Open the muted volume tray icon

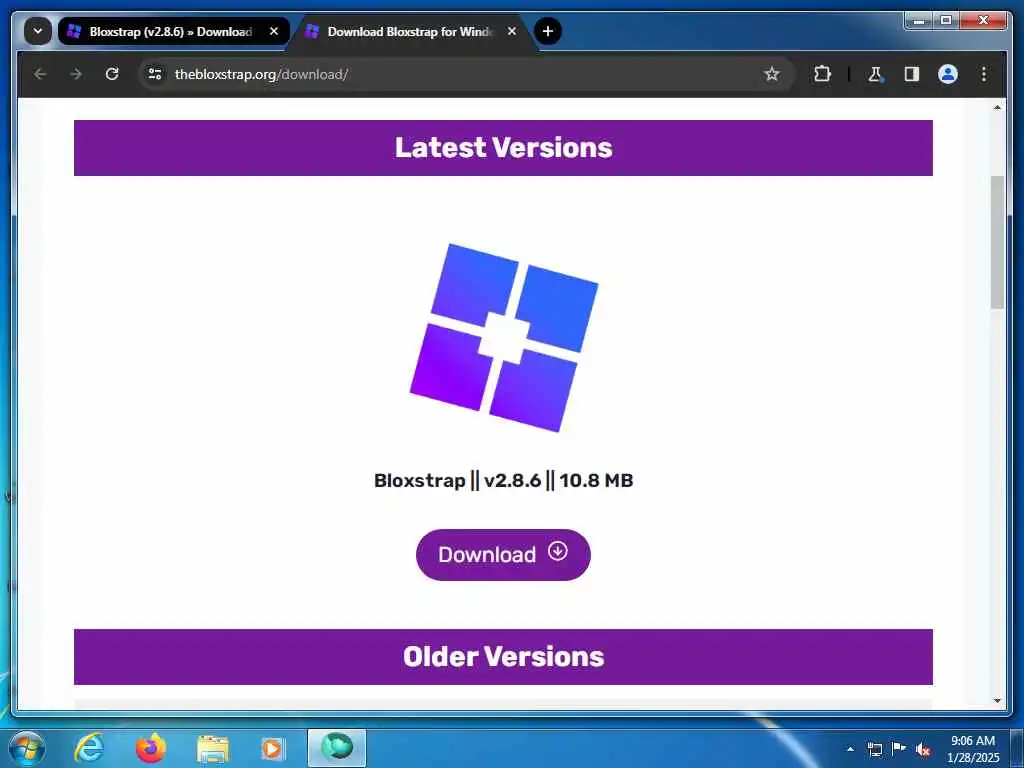[923, 749]
